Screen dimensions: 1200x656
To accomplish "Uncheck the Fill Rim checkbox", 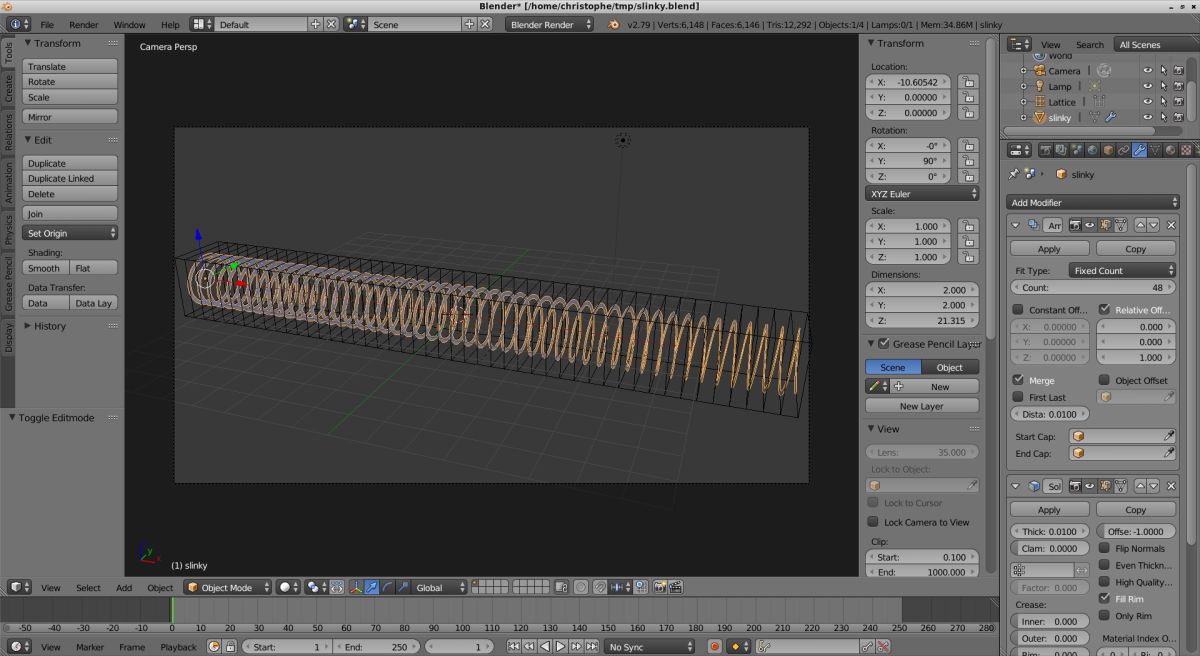I will tap(1104, 599).
